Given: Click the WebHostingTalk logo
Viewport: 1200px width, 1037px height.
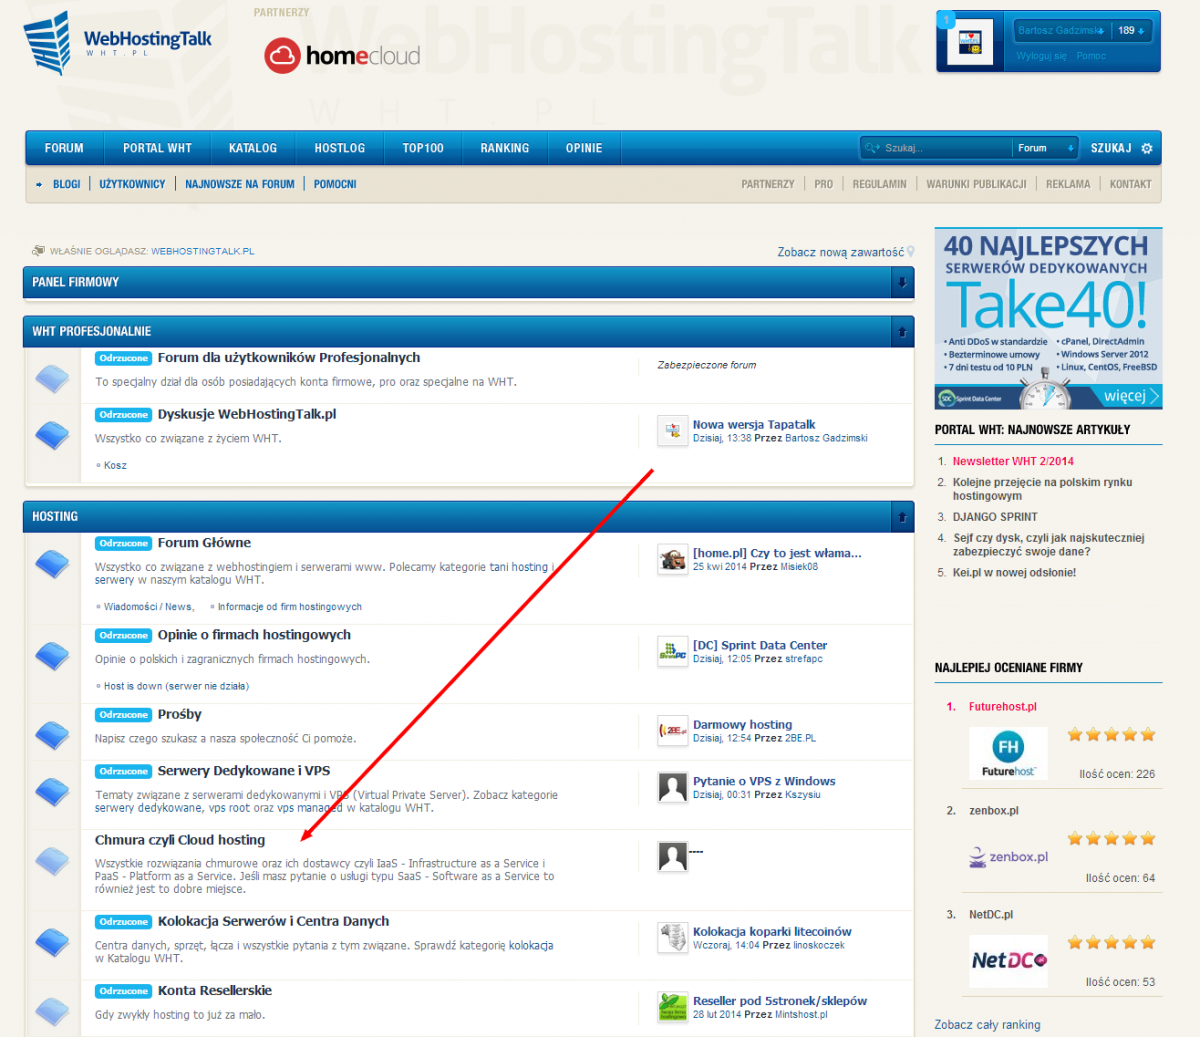Looking at the screenshot, I should click(117, 43).
